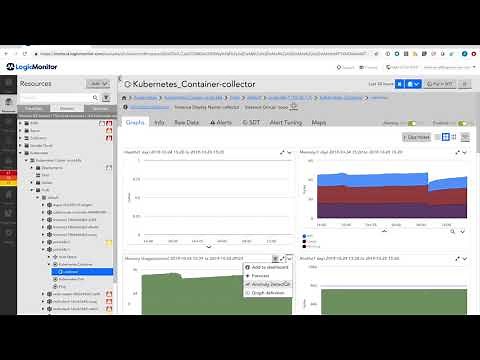Screen dimensions: 480x360
Task: Click the alert icon on first tree row
Action: coord(109,123)
